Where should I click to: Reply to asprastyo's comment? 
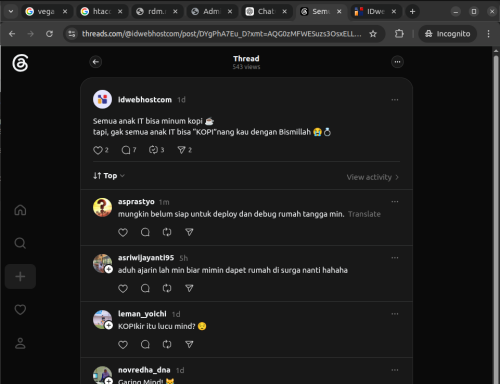(x=145, y=232)
